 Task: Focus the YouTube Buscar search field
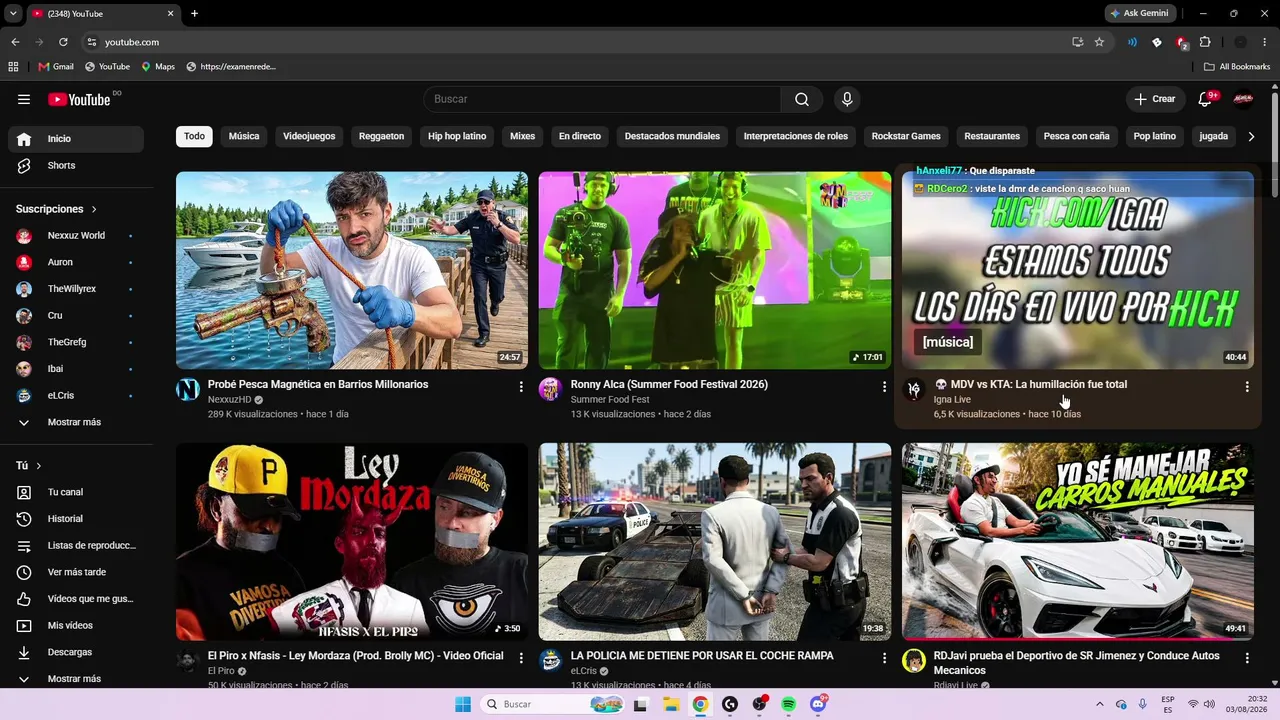[603, 99]
